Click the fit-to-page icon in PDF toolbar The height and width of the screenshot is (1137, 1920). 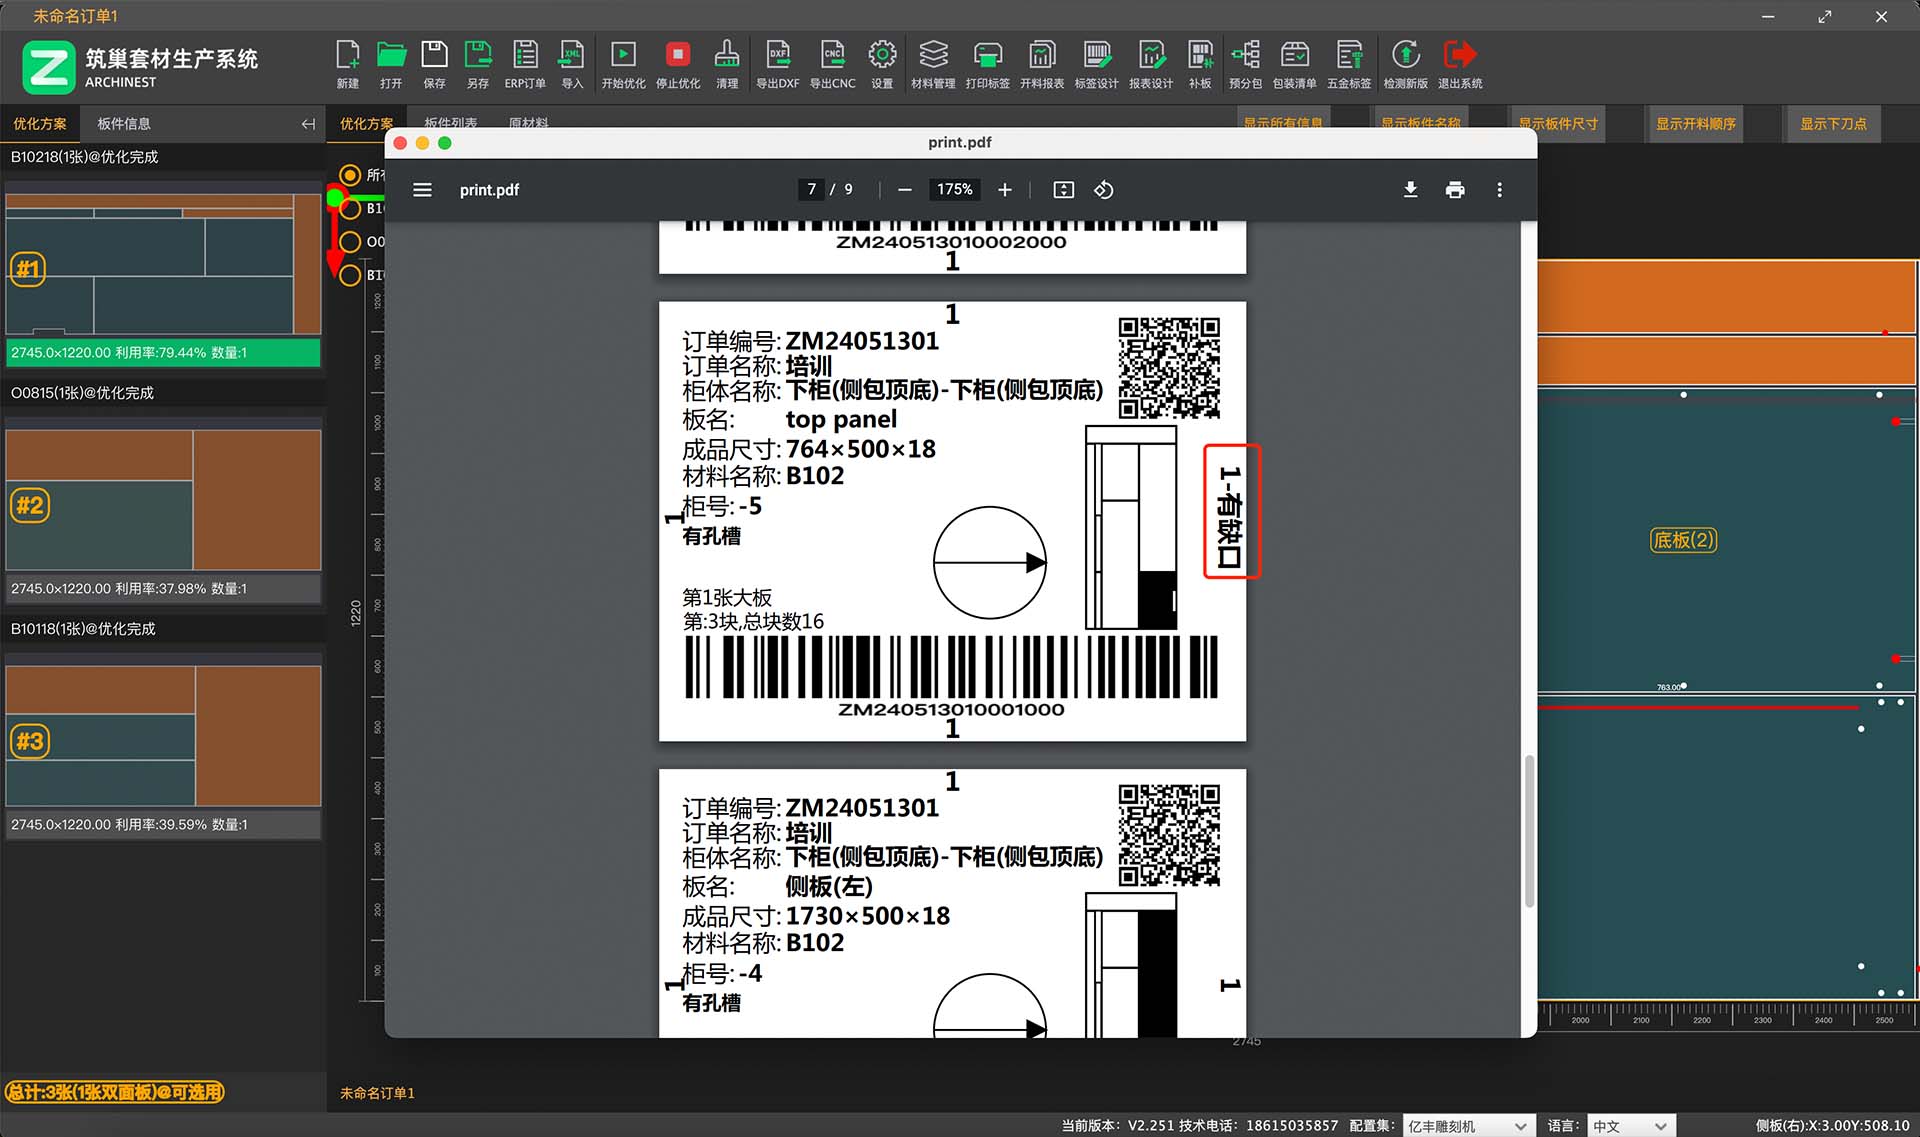(1064, 190)
